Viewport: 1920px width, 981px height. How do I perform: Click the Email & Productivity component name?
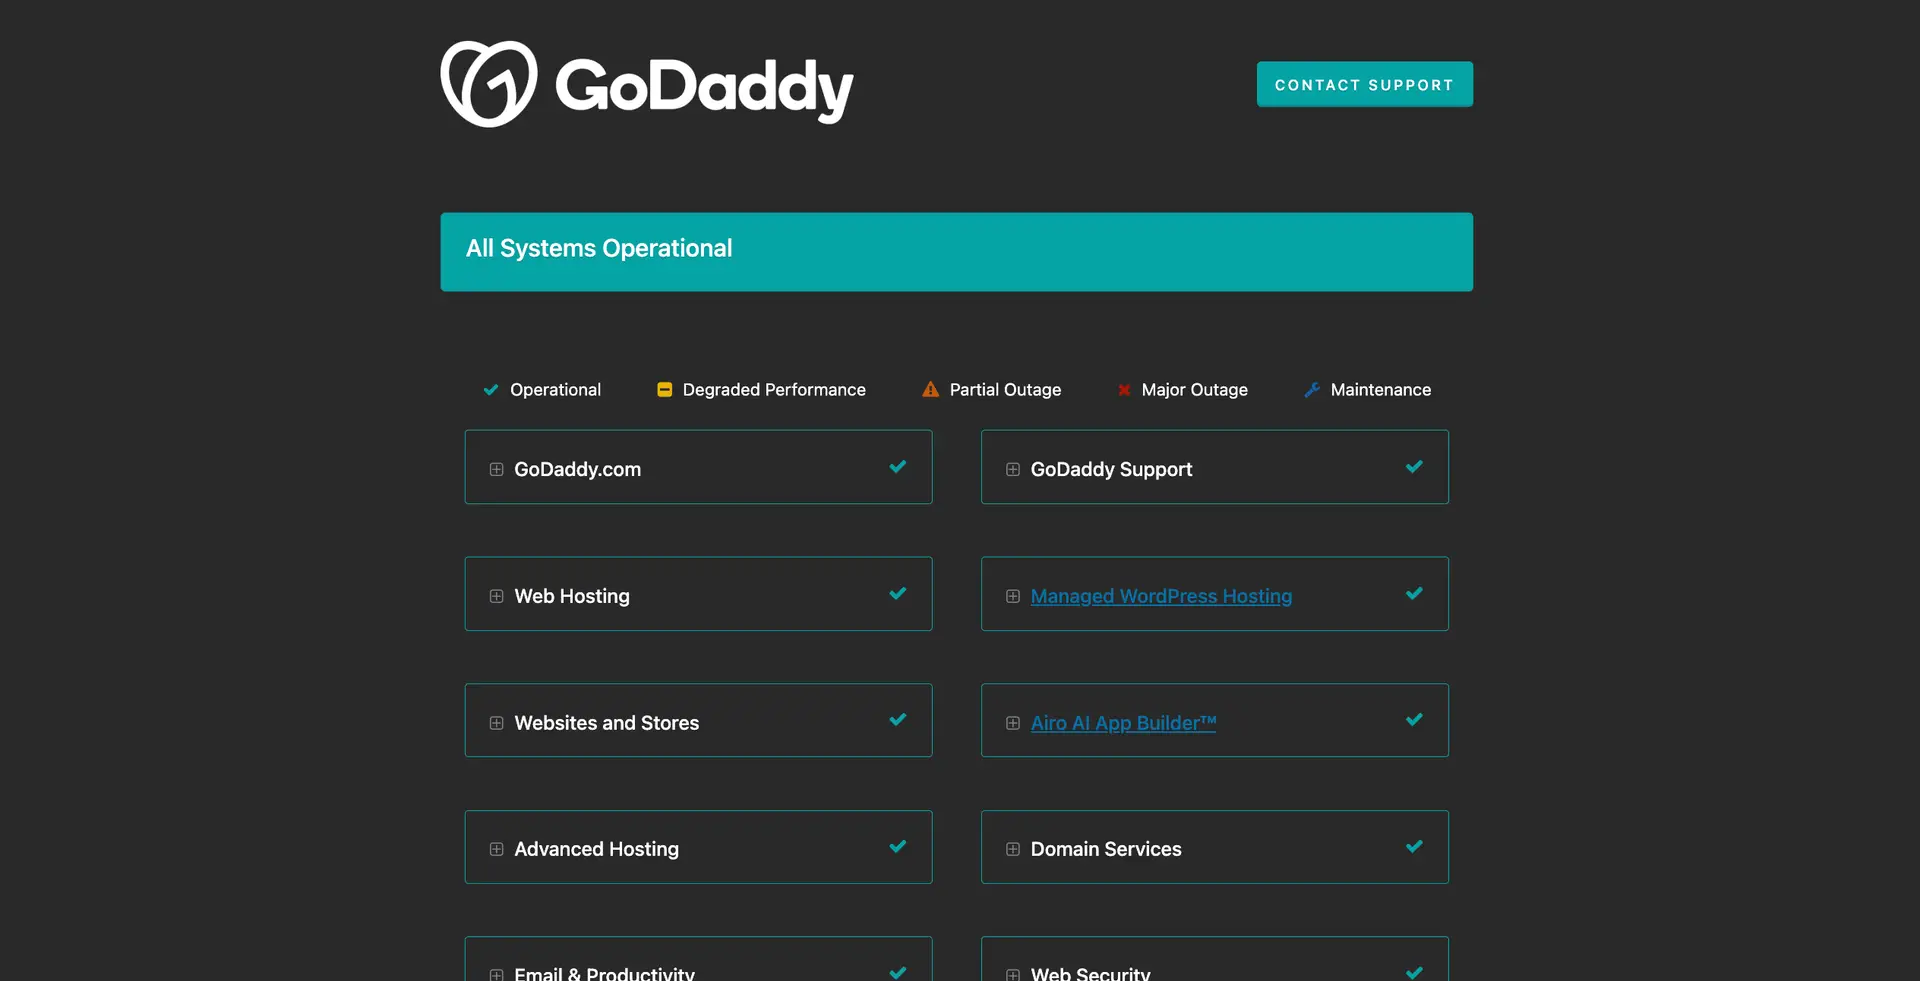(604, 973)
